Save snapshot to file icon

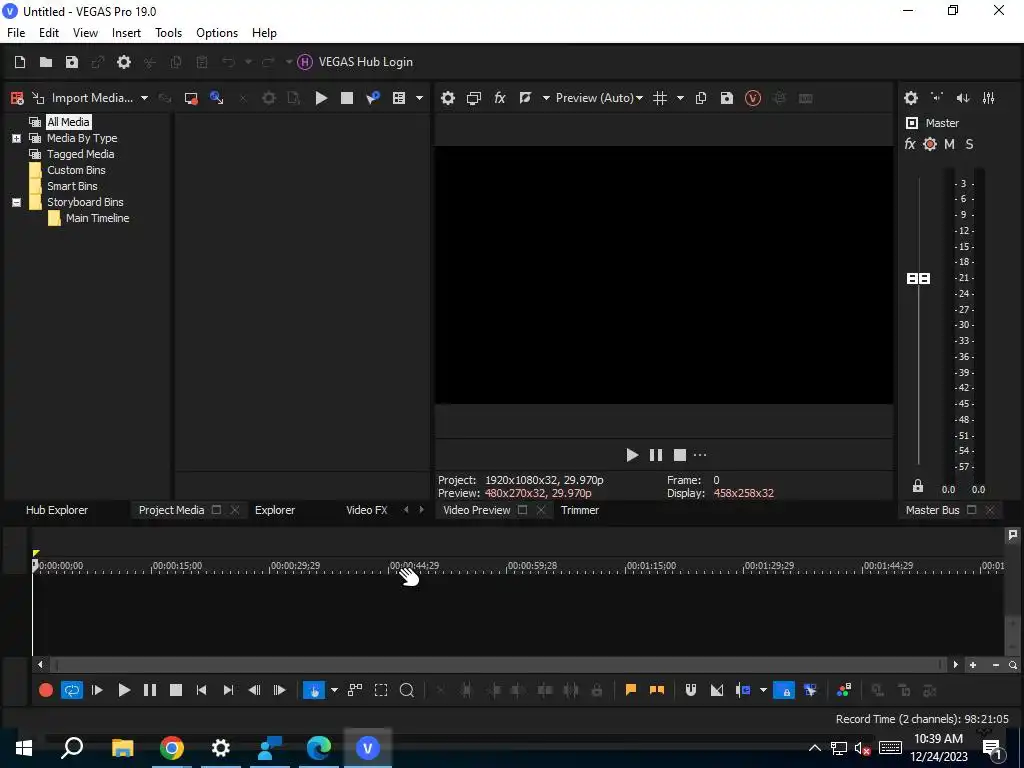click(727, 98)
